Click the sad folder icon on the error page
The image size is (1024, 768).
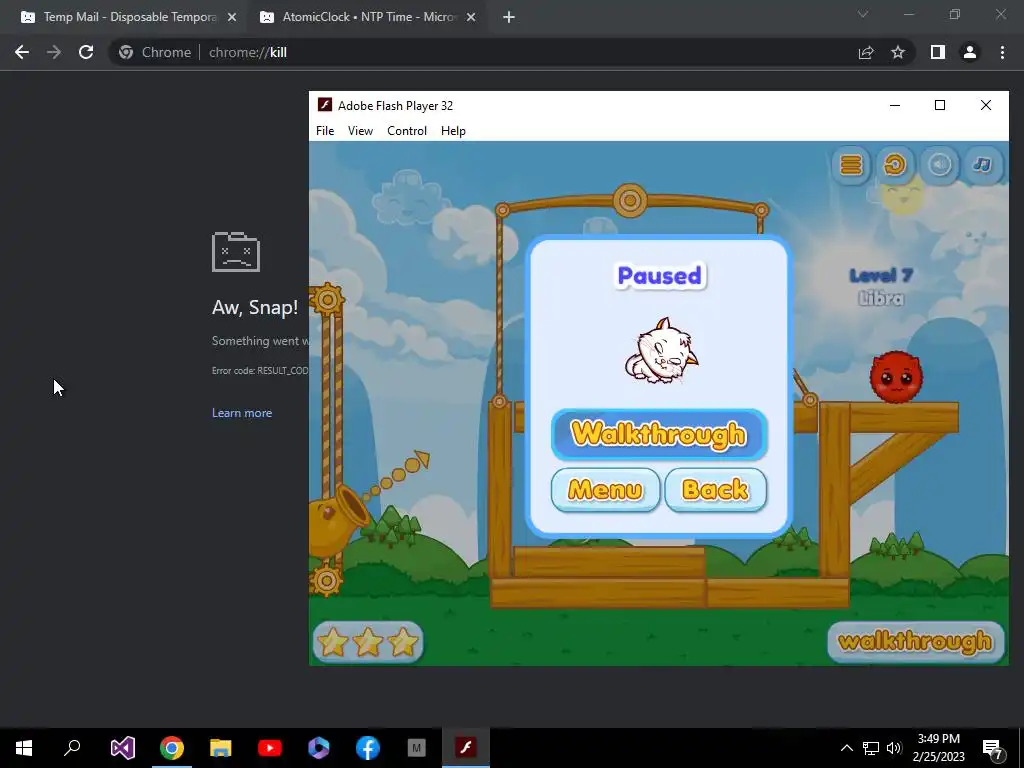(236, 251)
